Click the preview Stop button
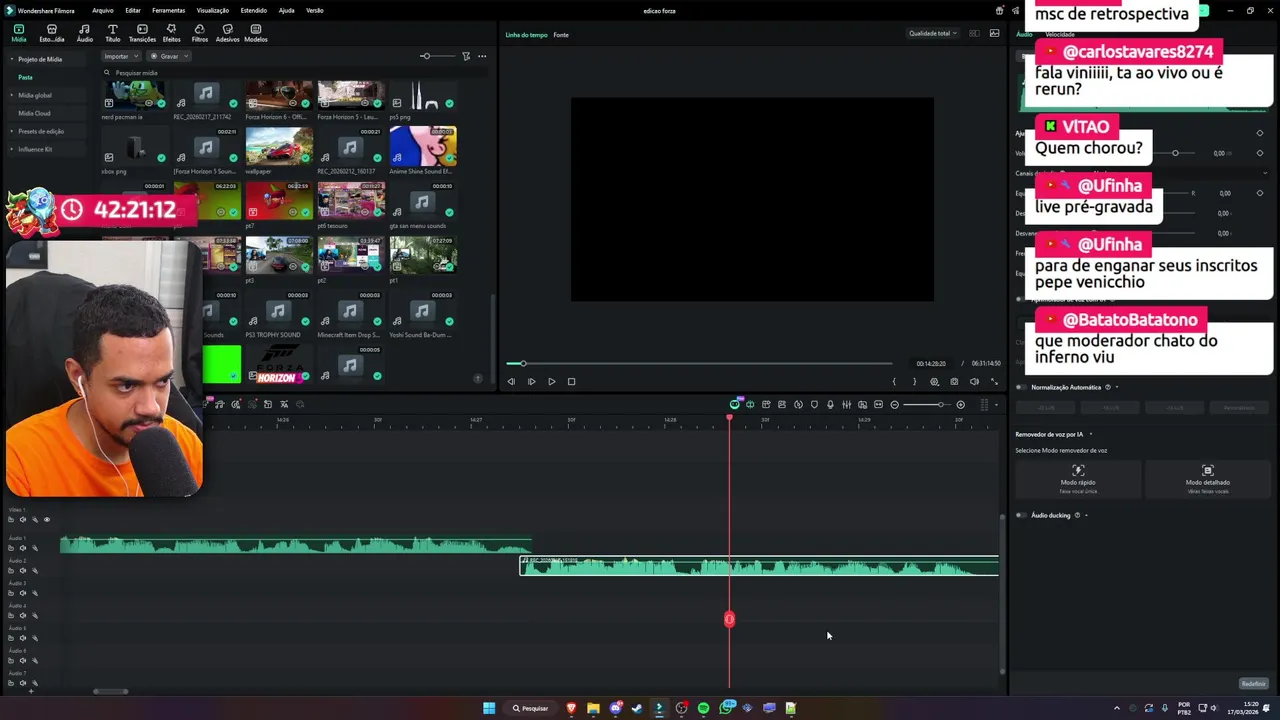The image size is (1280, 720). tap(571, 381)
